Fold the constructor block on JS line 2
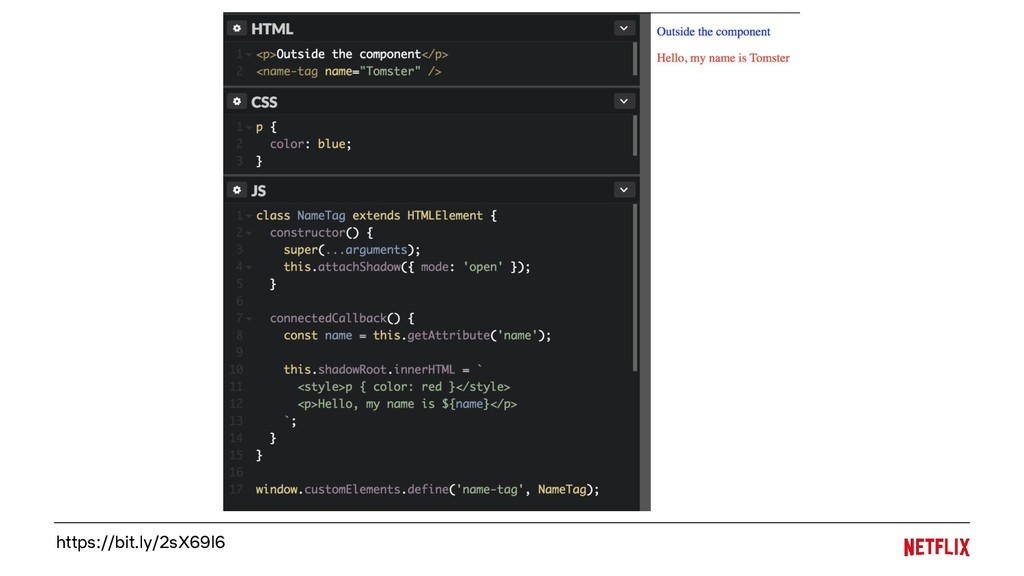Viewport: 1024px width, 576px height. 249,233
